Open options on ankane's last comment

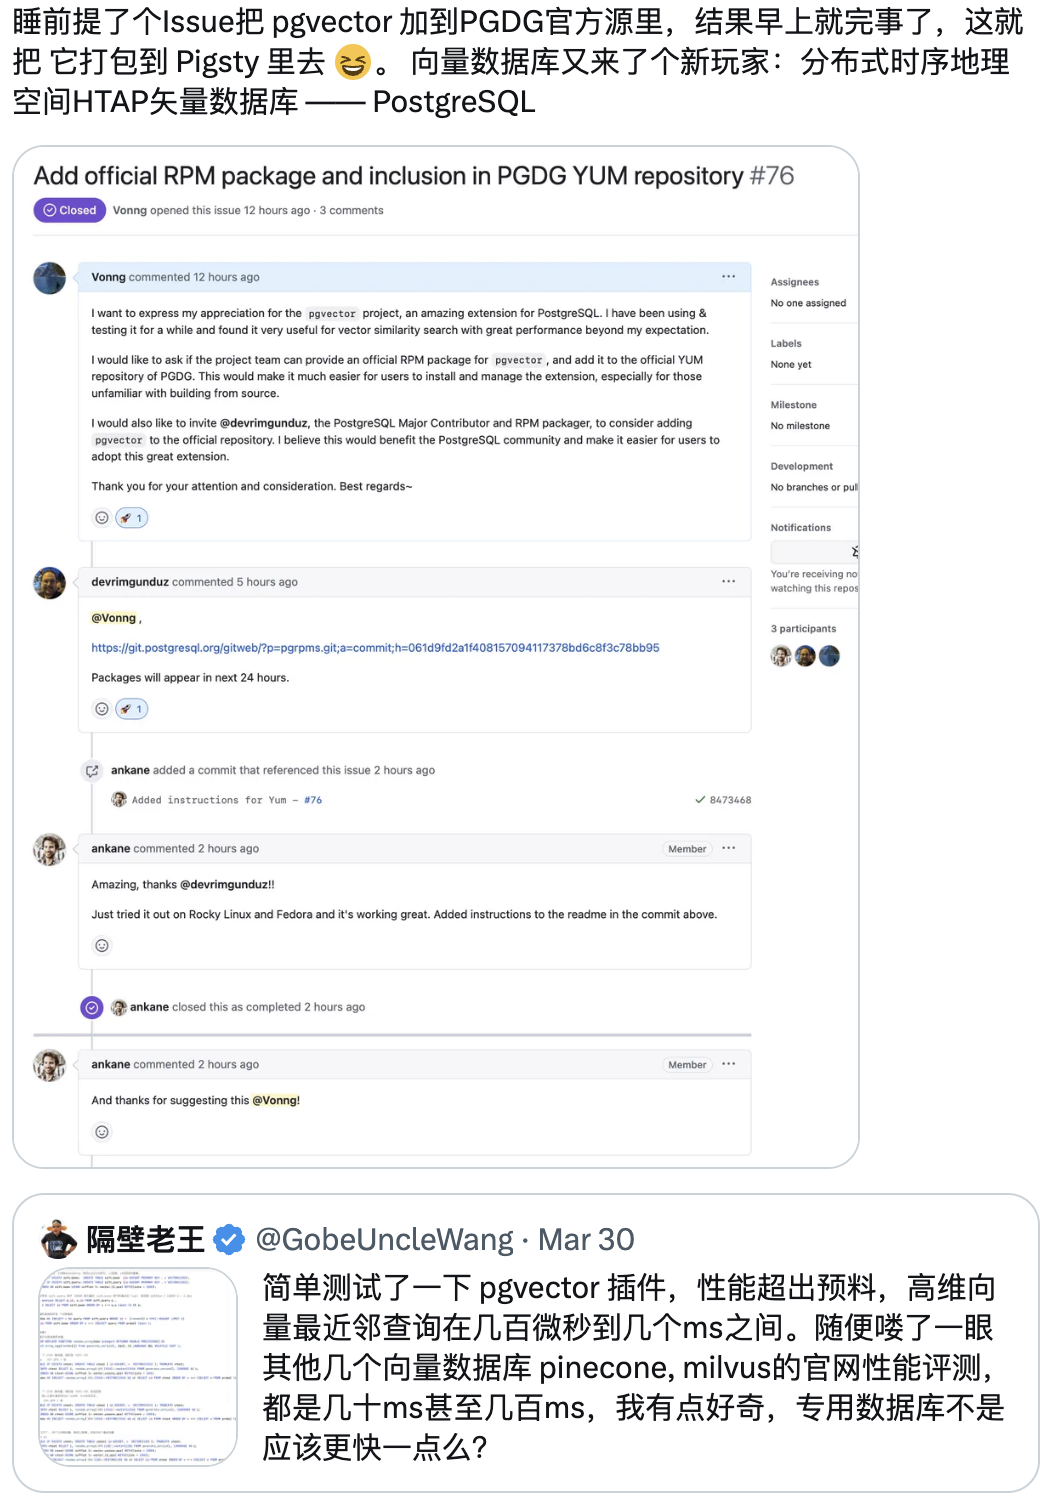(729, 1064)
